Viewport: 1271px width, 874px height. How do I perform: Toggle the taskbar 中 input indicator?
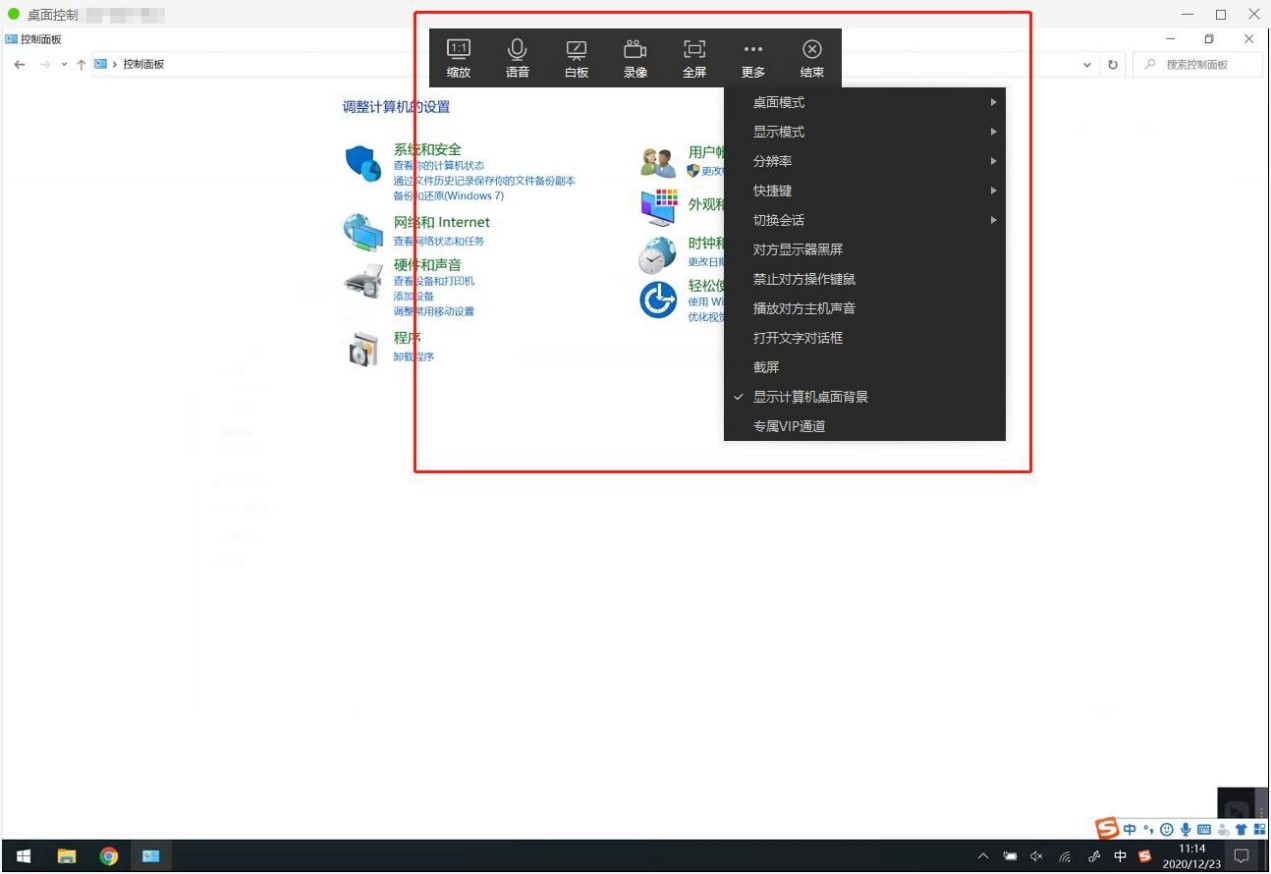(x=1120, y=856)
